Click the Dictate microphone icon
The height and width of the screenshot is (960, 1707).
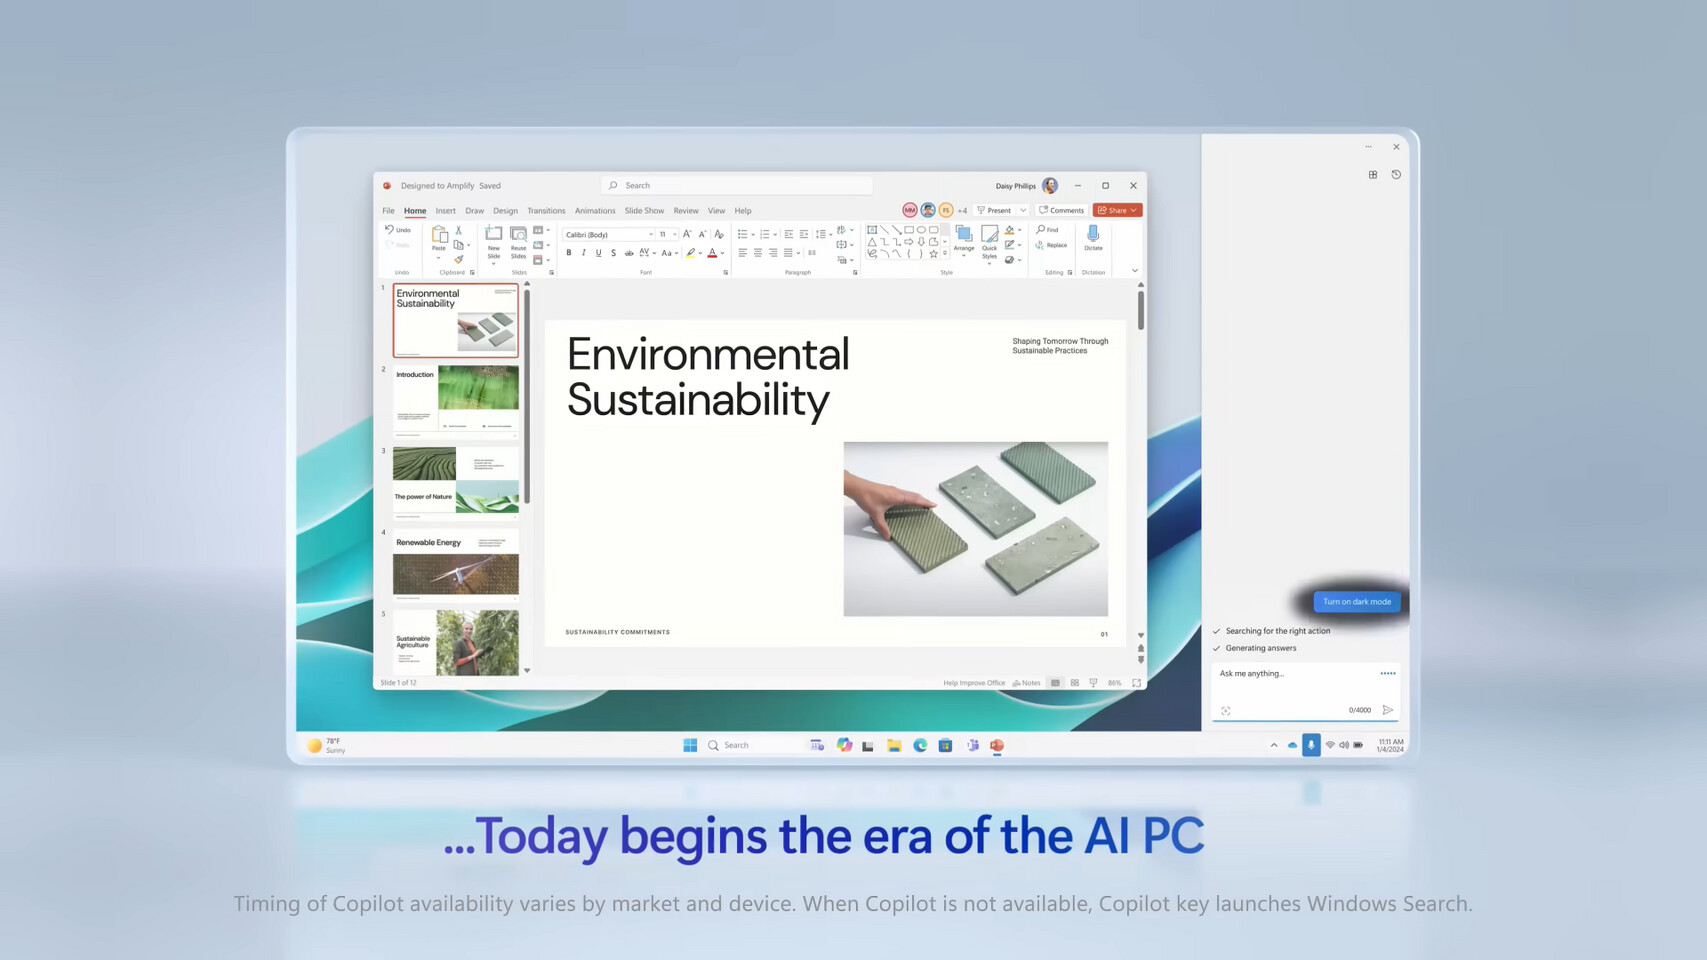[1093, 234]
